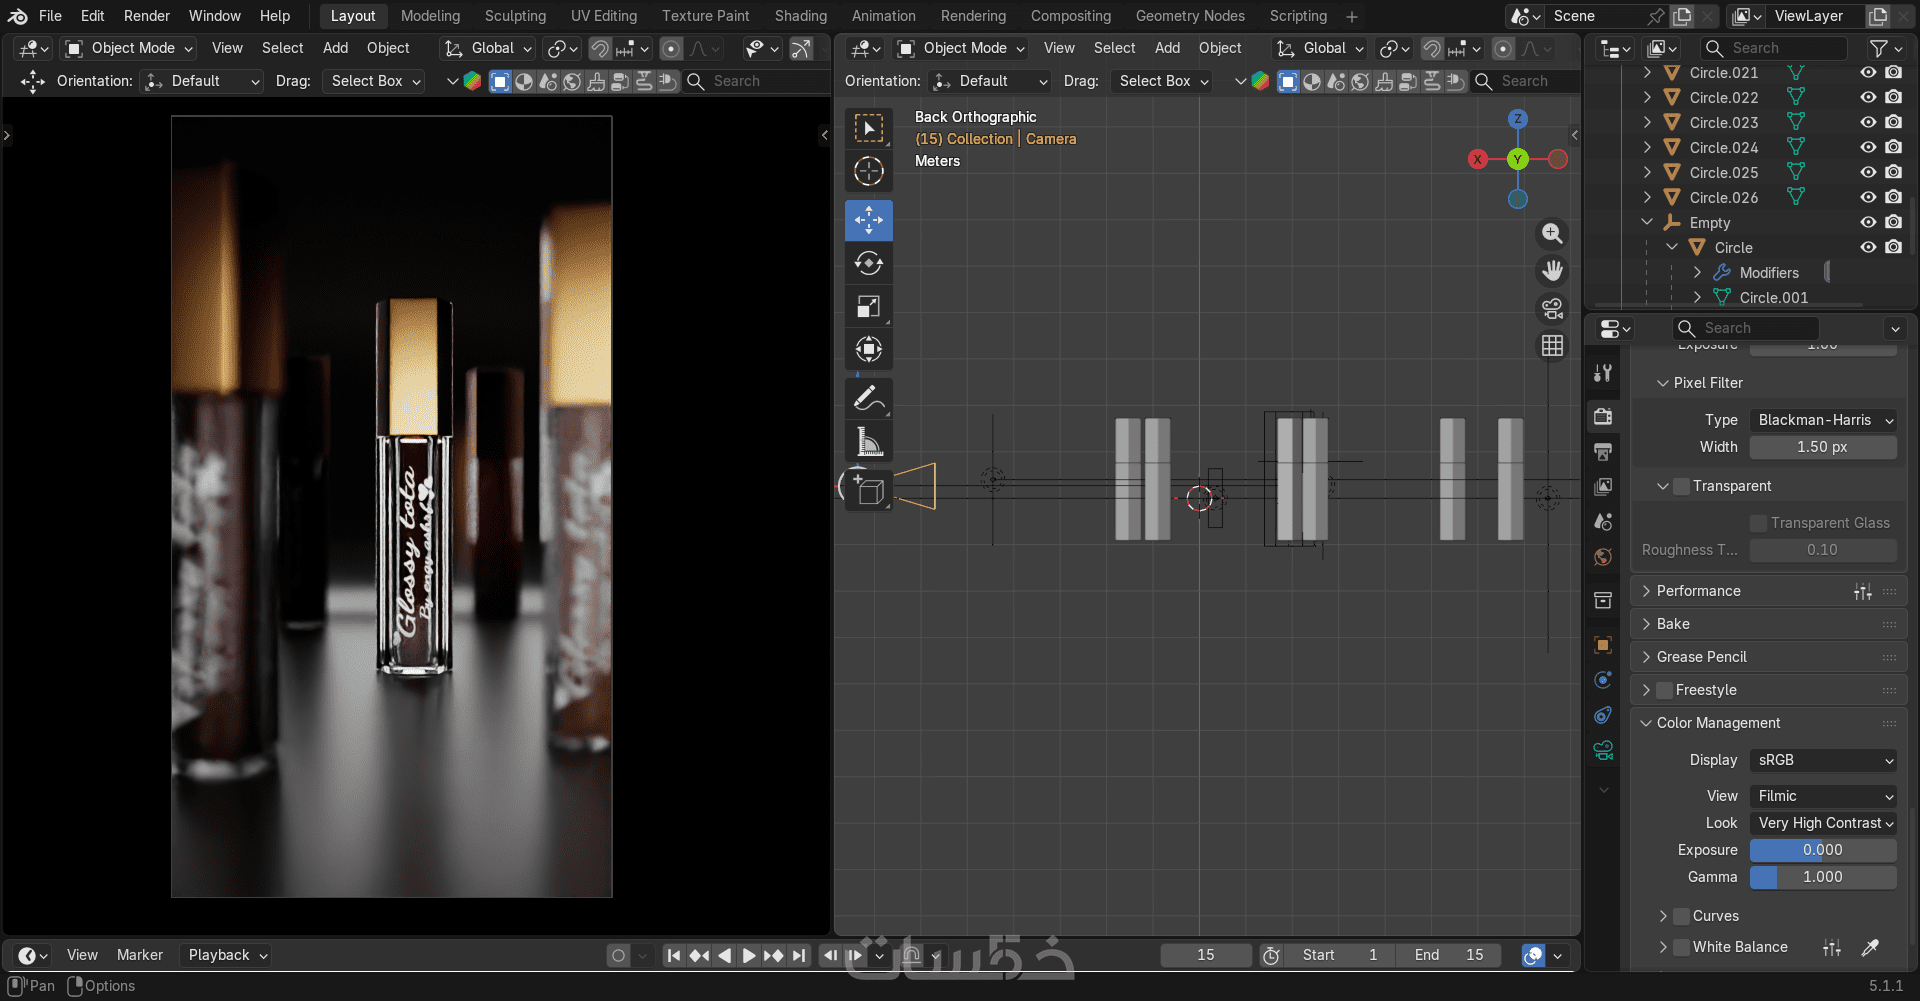Disable Circle.025 in renders
The width and height of the screenshot is (1920, 1001).
click(x=1894, y=172)
